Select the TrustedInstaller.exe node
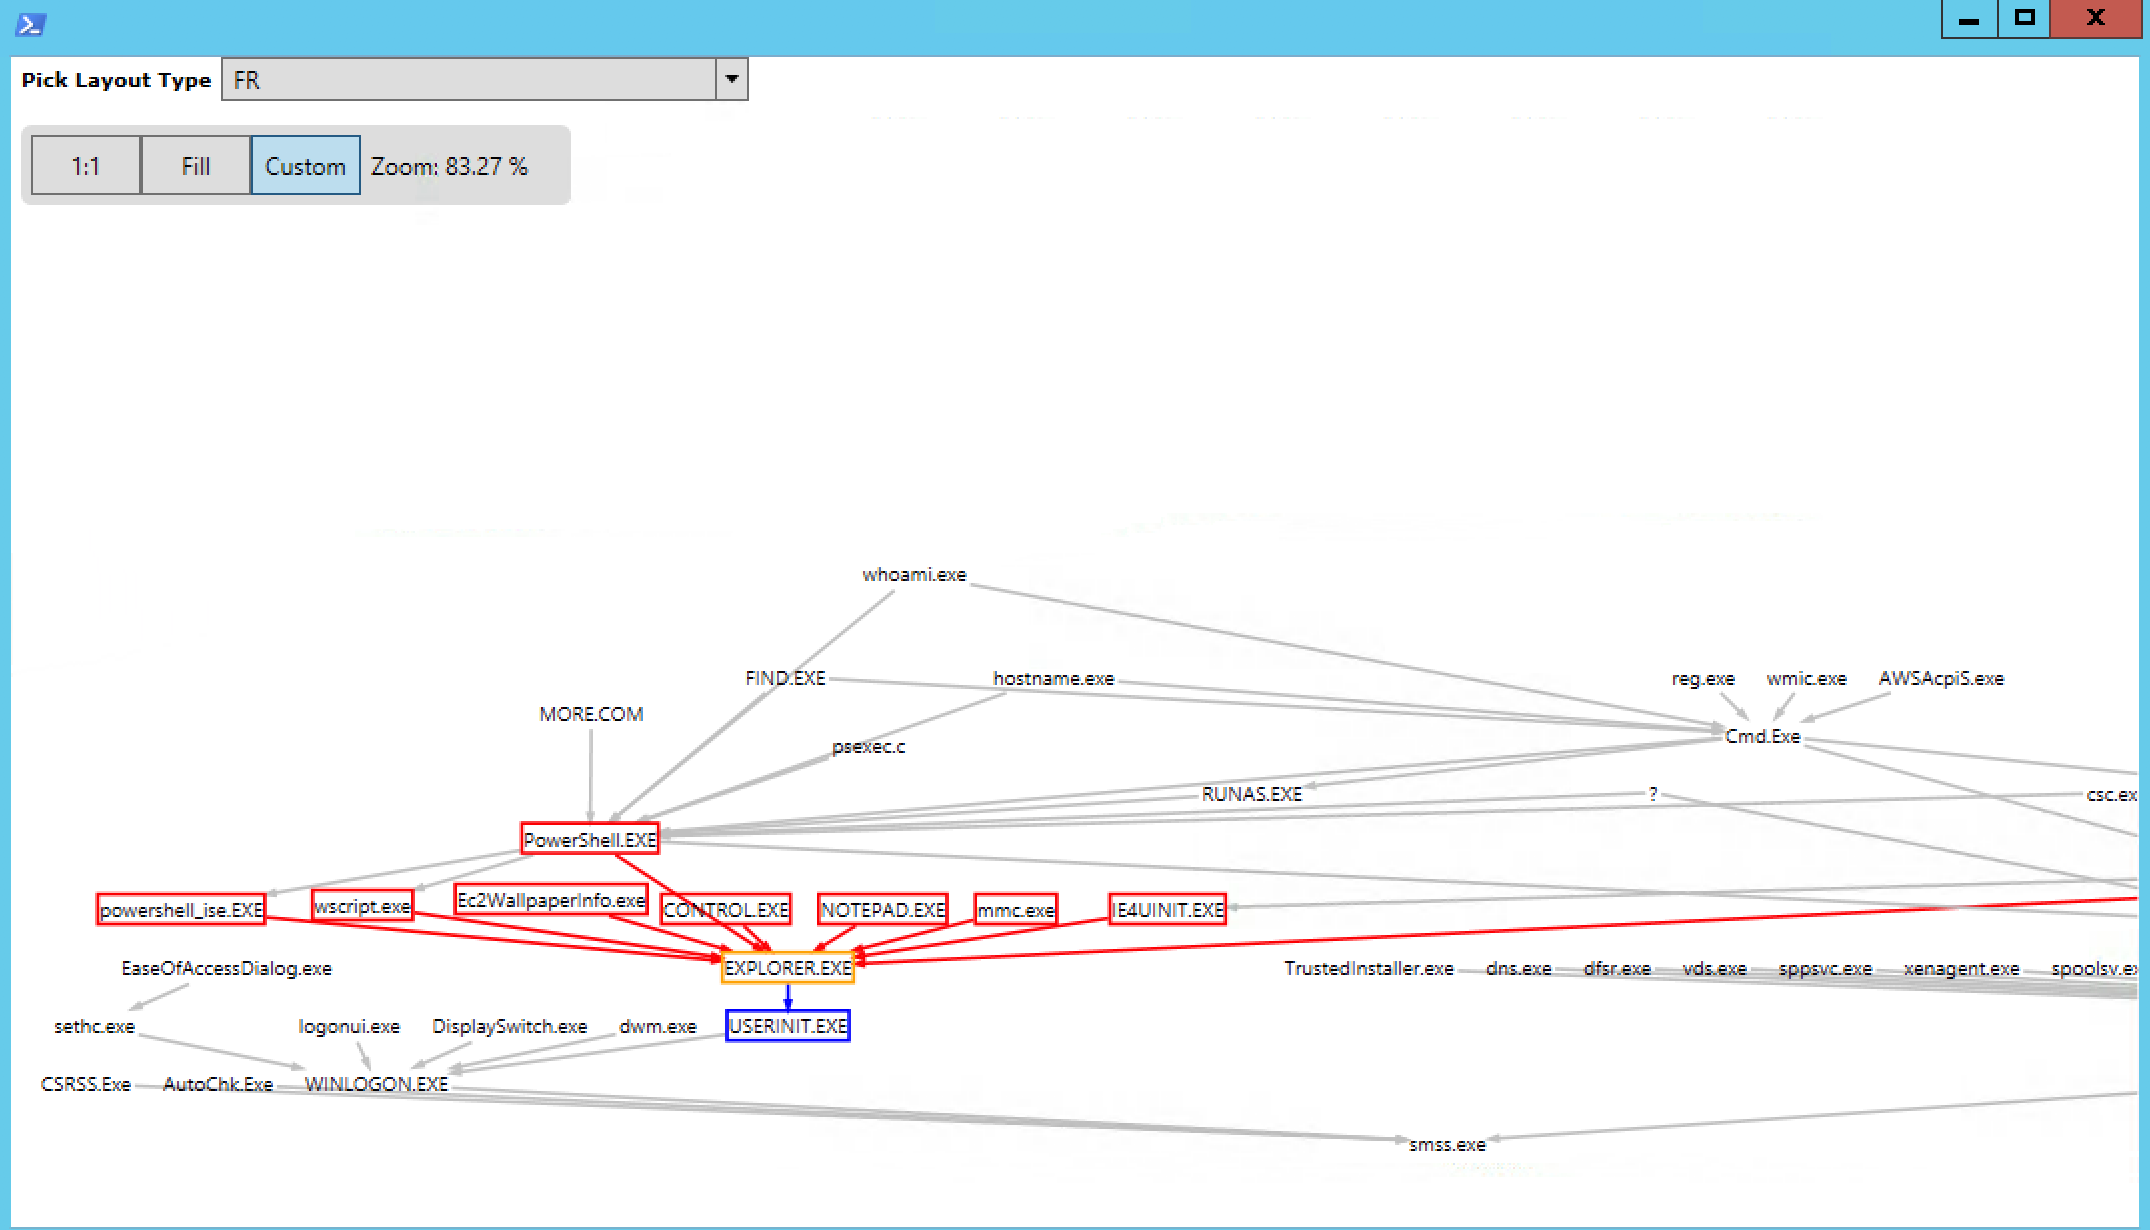 [x=1368, y=967]
